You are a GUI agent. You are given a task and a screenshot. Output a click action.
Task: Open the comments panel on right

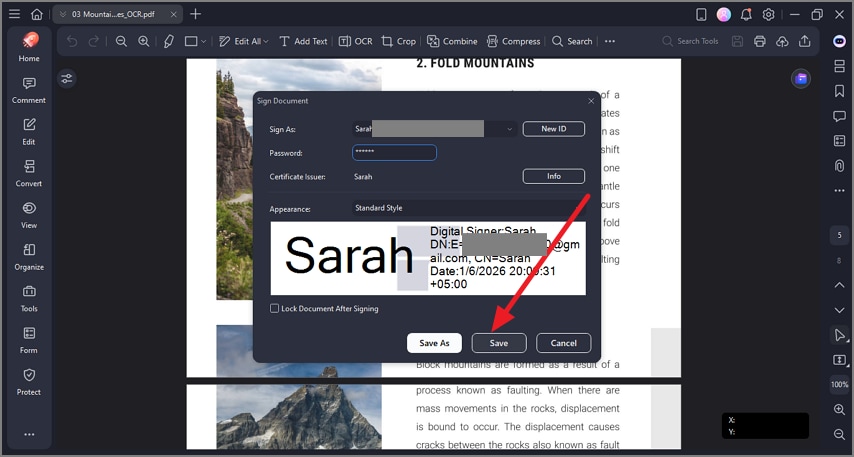pyautogui.click(x=839, y=116)
